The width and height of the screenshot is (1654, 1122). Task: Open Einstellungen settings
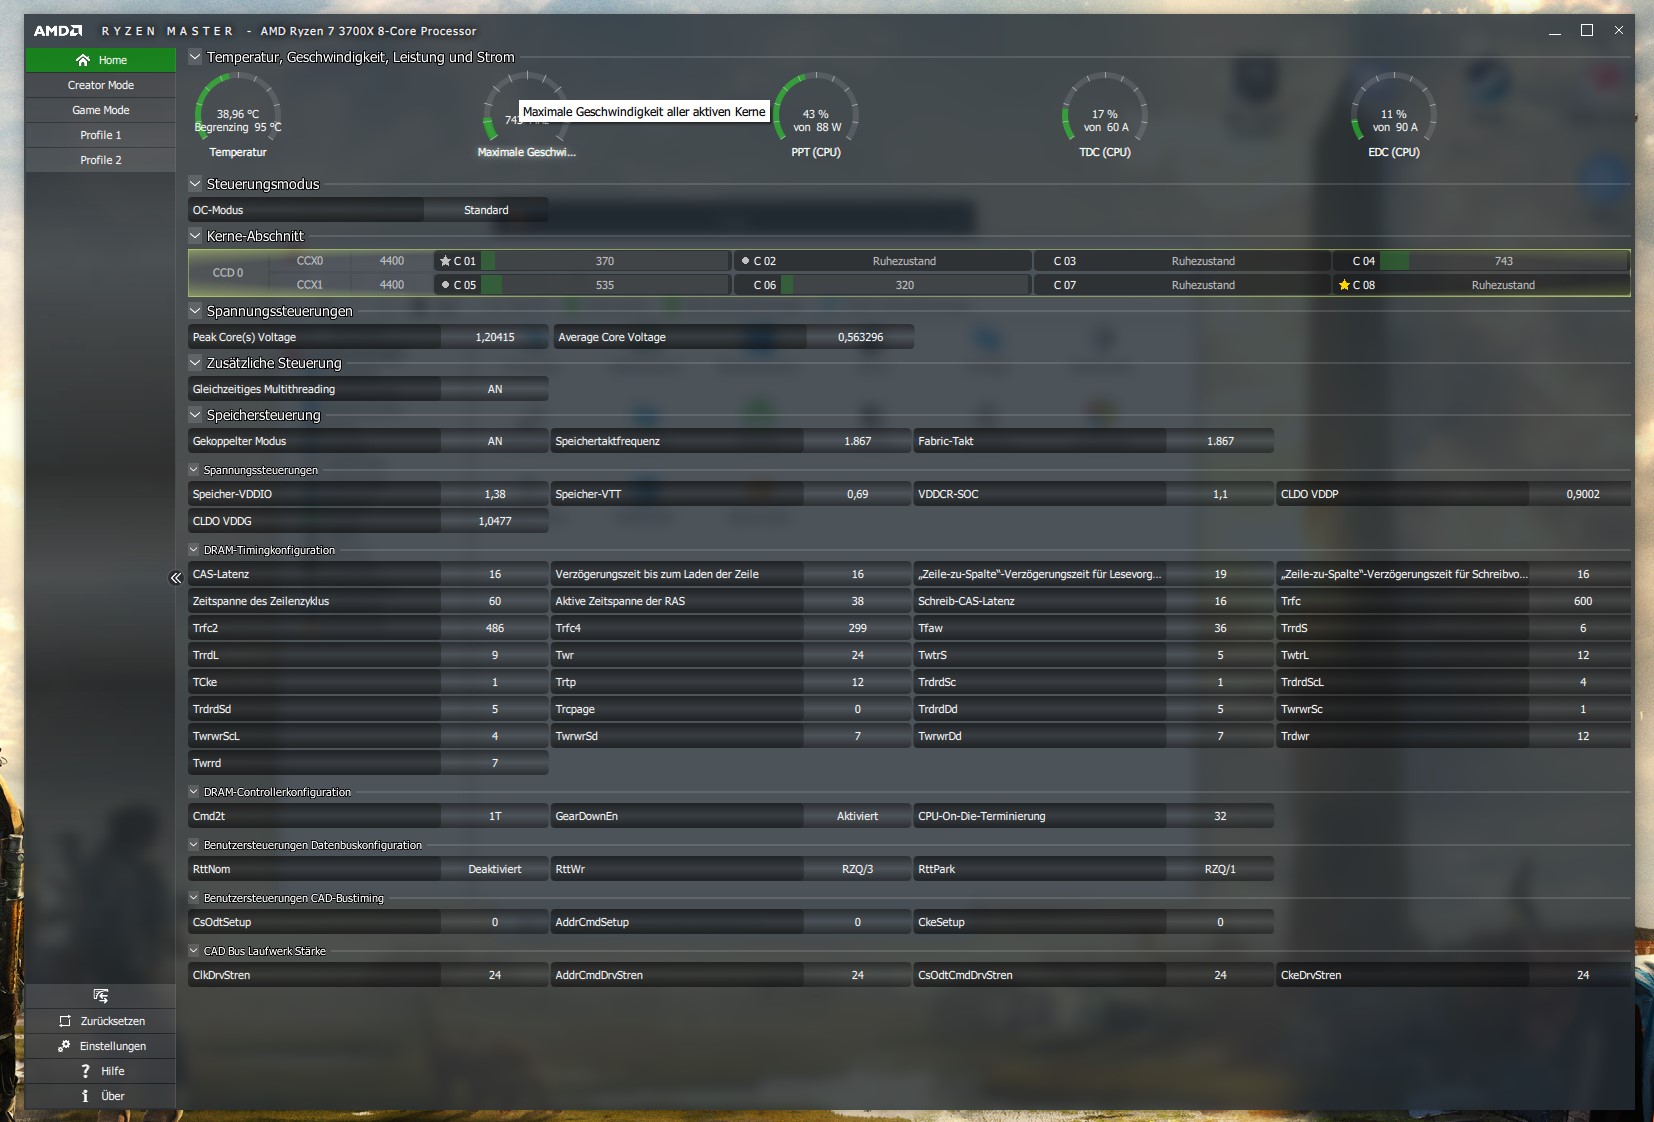100,1046
